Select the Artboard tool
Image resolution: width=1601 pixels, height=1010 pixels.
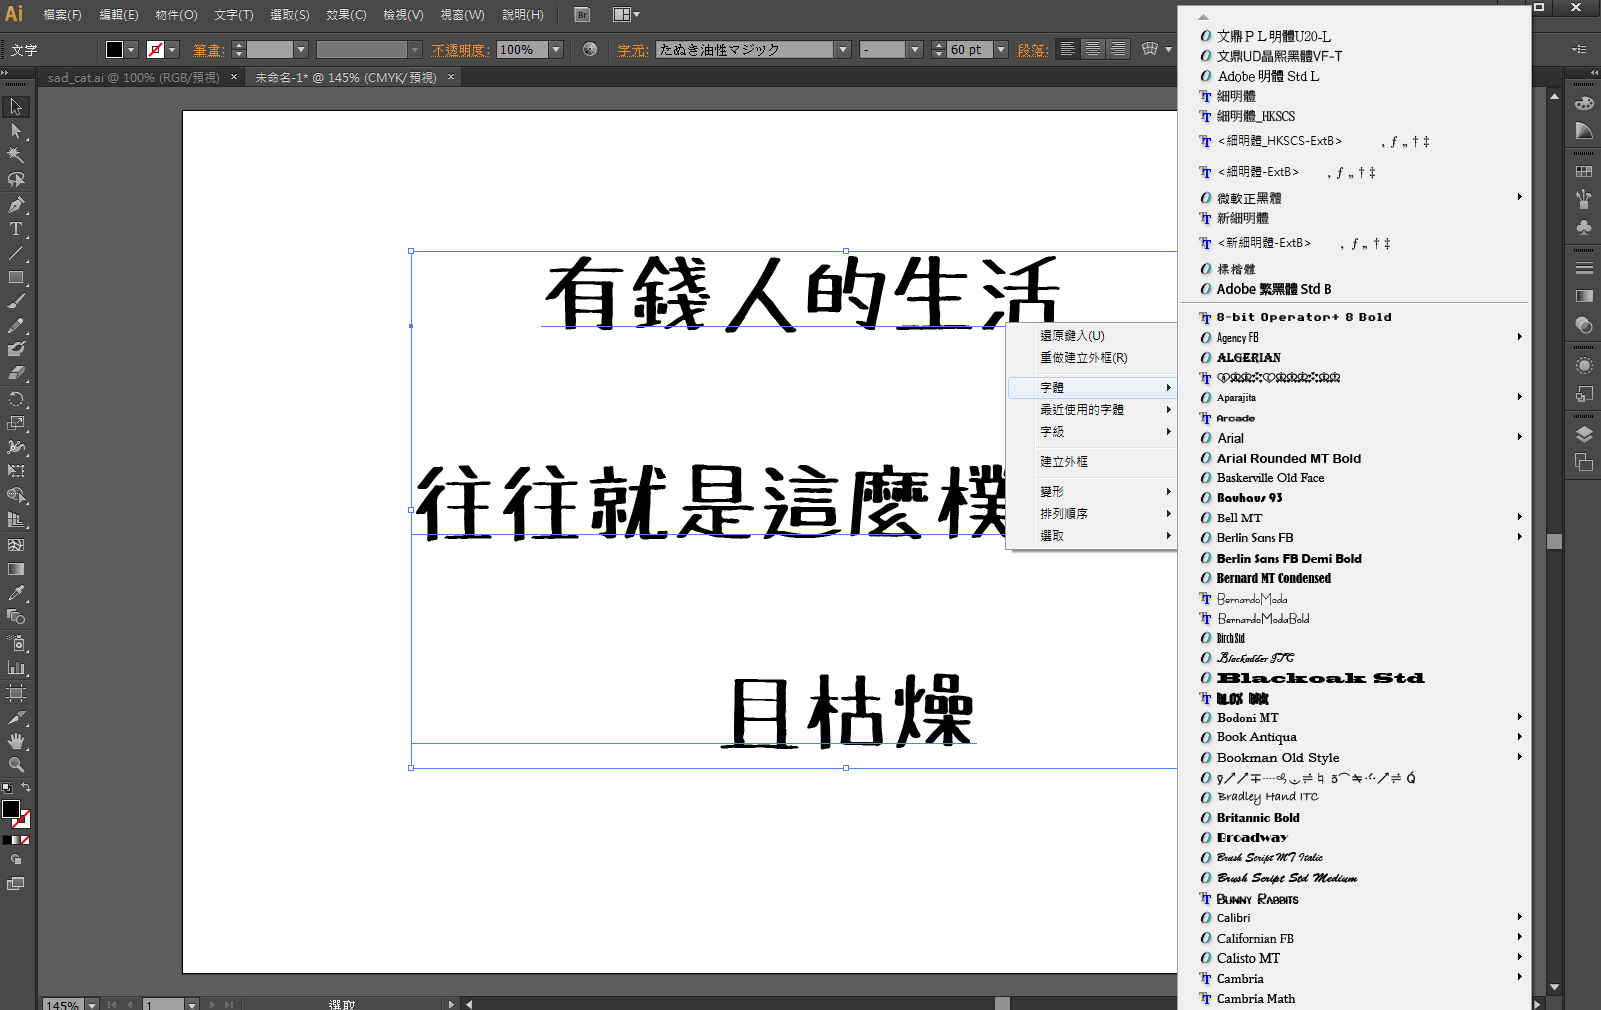[16, 692]
